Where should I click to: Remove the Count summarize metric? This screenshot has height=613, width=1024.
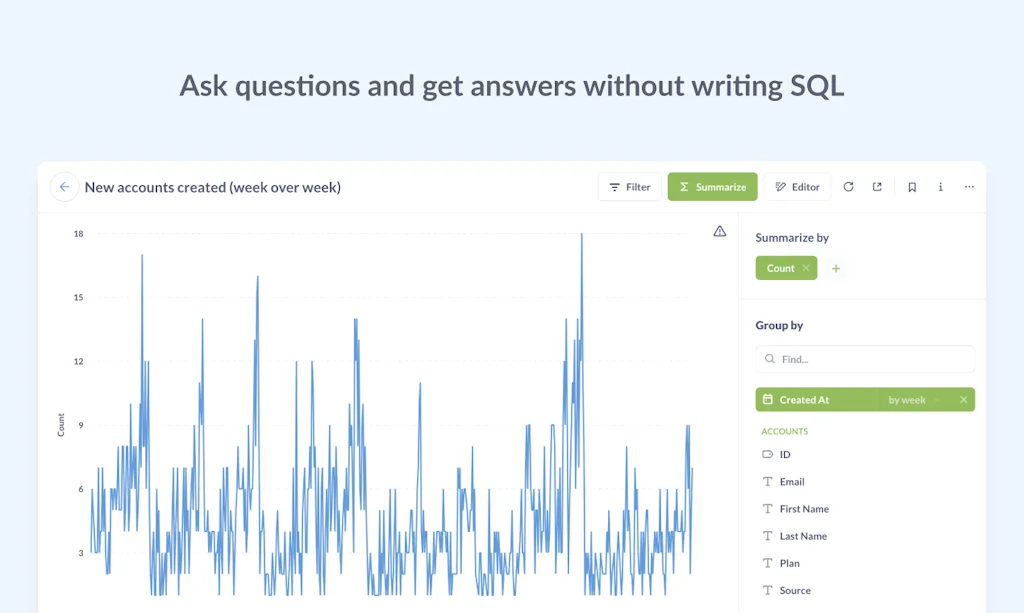[x=806, y=268]
